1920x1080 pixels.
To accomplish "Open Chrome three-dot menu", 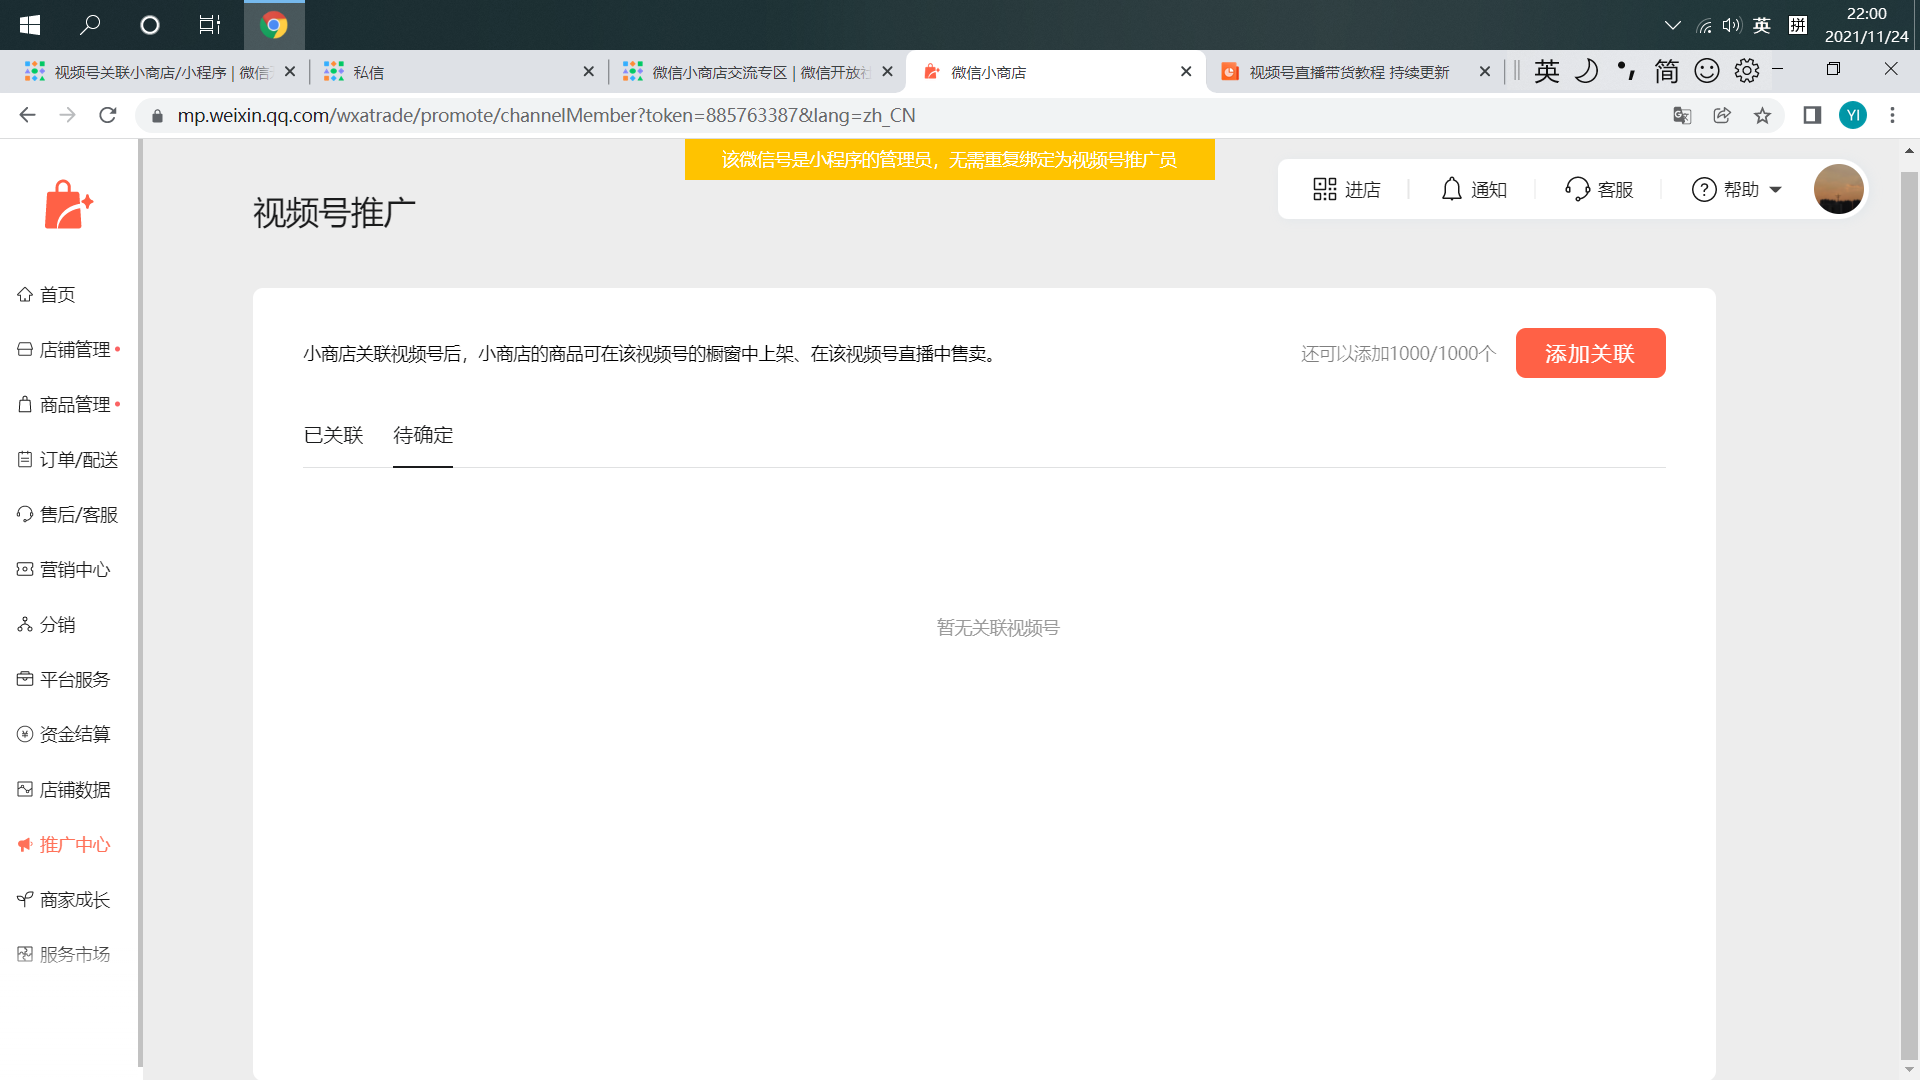I will 1892,116.
